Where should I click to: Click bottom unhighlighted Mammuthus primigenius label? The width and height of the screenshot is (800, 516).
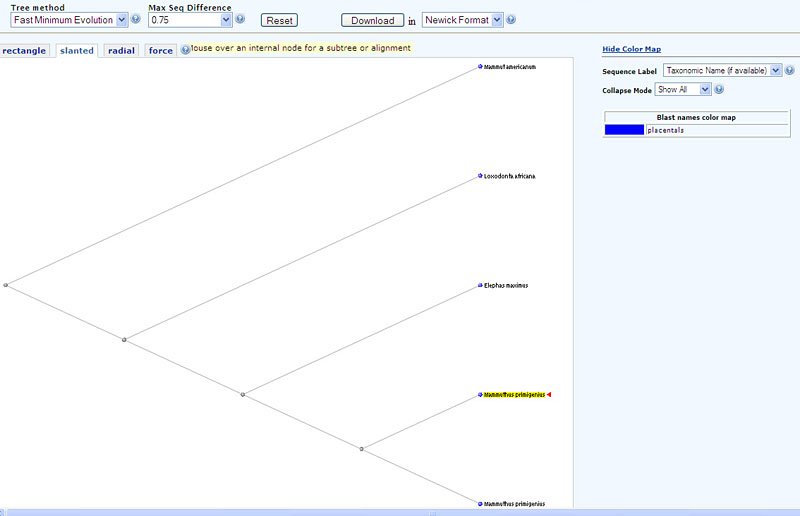514,504
